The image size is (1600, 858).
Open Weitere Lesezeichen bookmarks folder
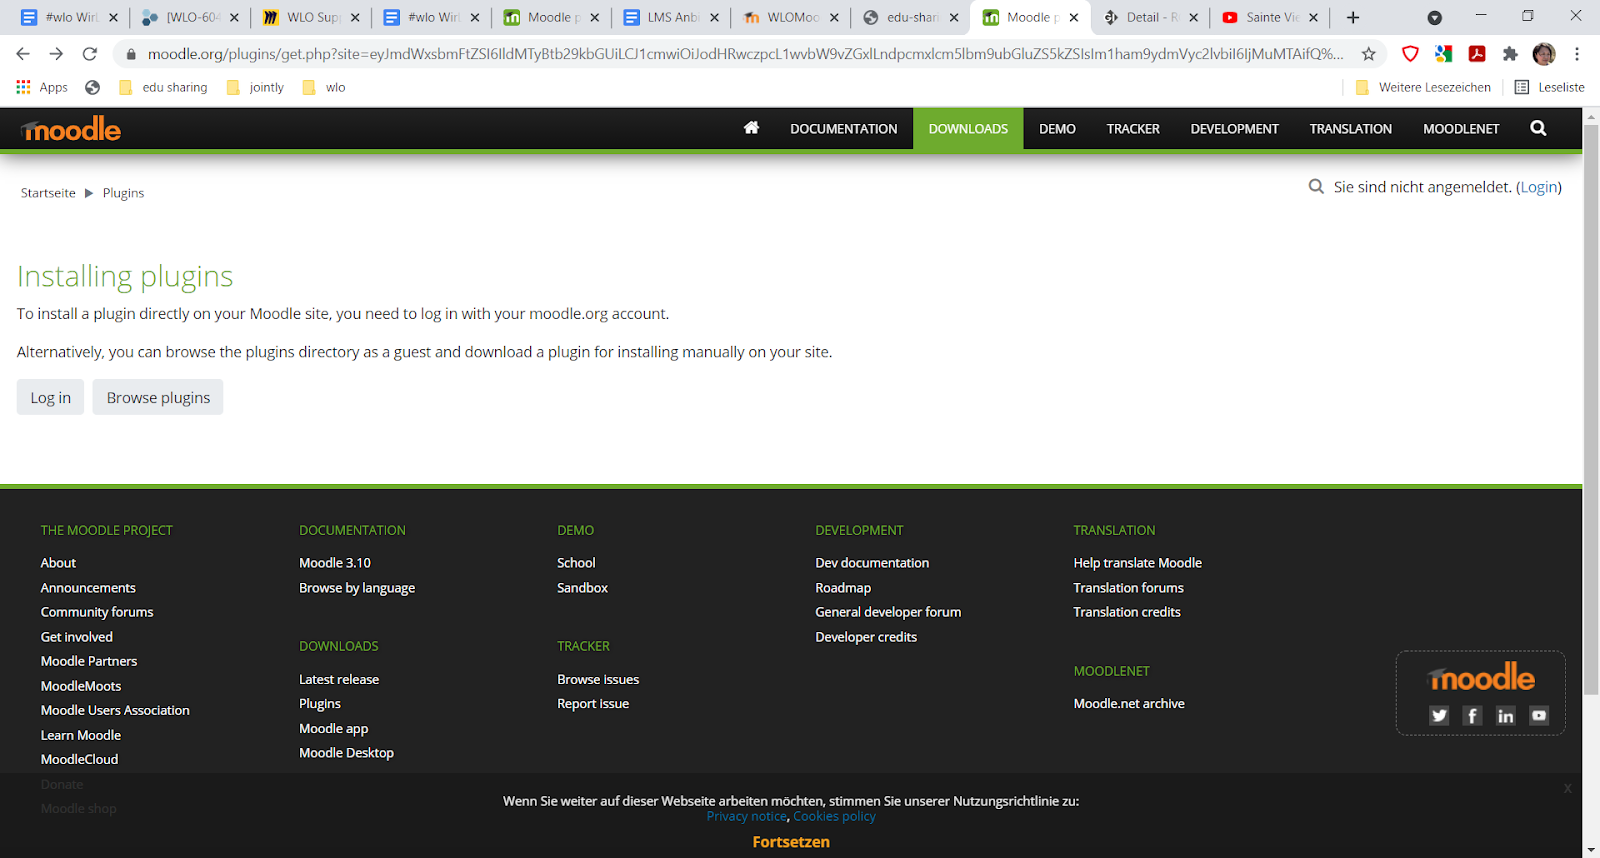coord(1423,87)
